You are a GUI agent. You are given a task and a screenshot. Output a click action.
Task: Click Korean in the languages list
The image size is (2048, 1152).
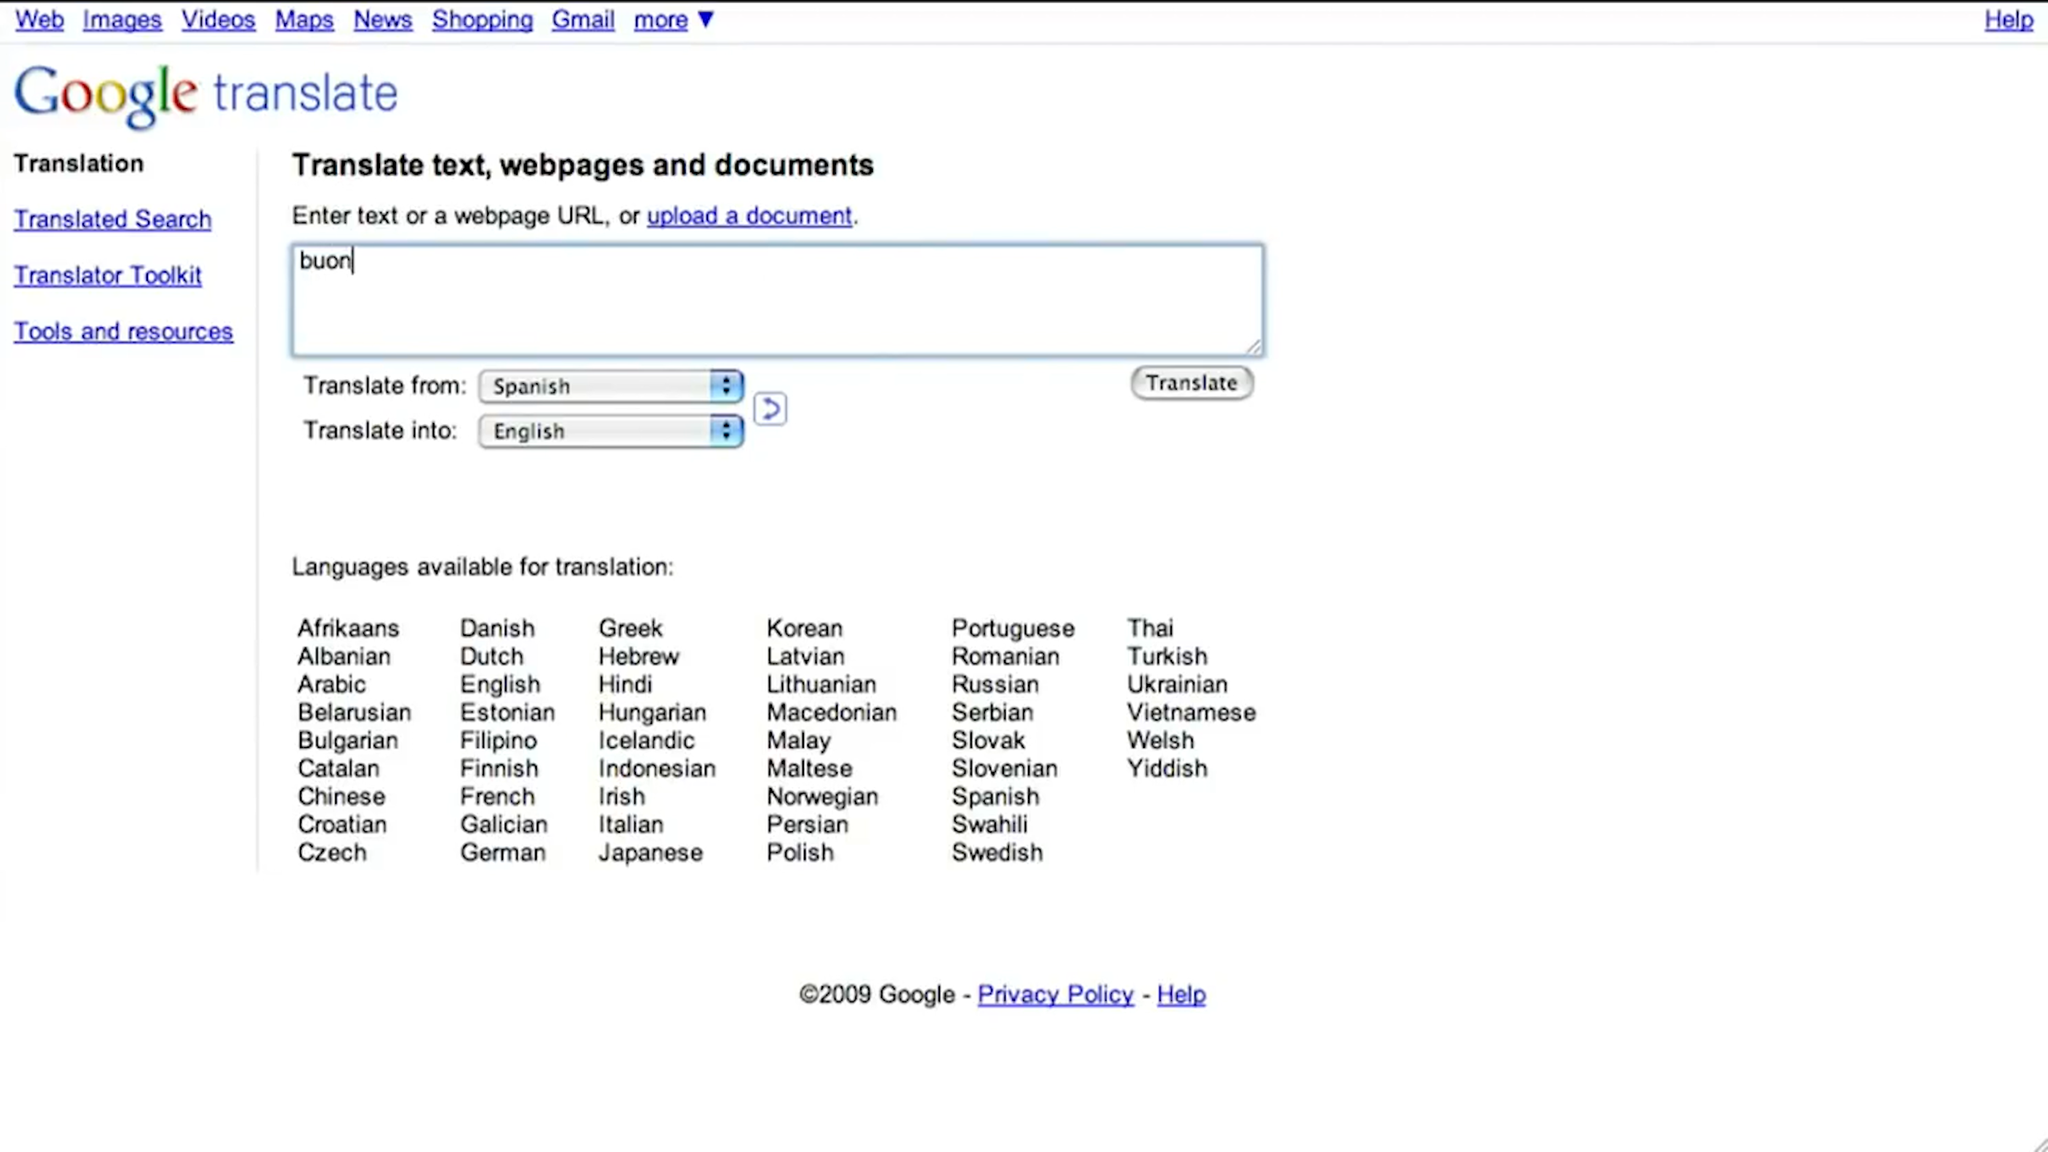(x=805, y=628)
